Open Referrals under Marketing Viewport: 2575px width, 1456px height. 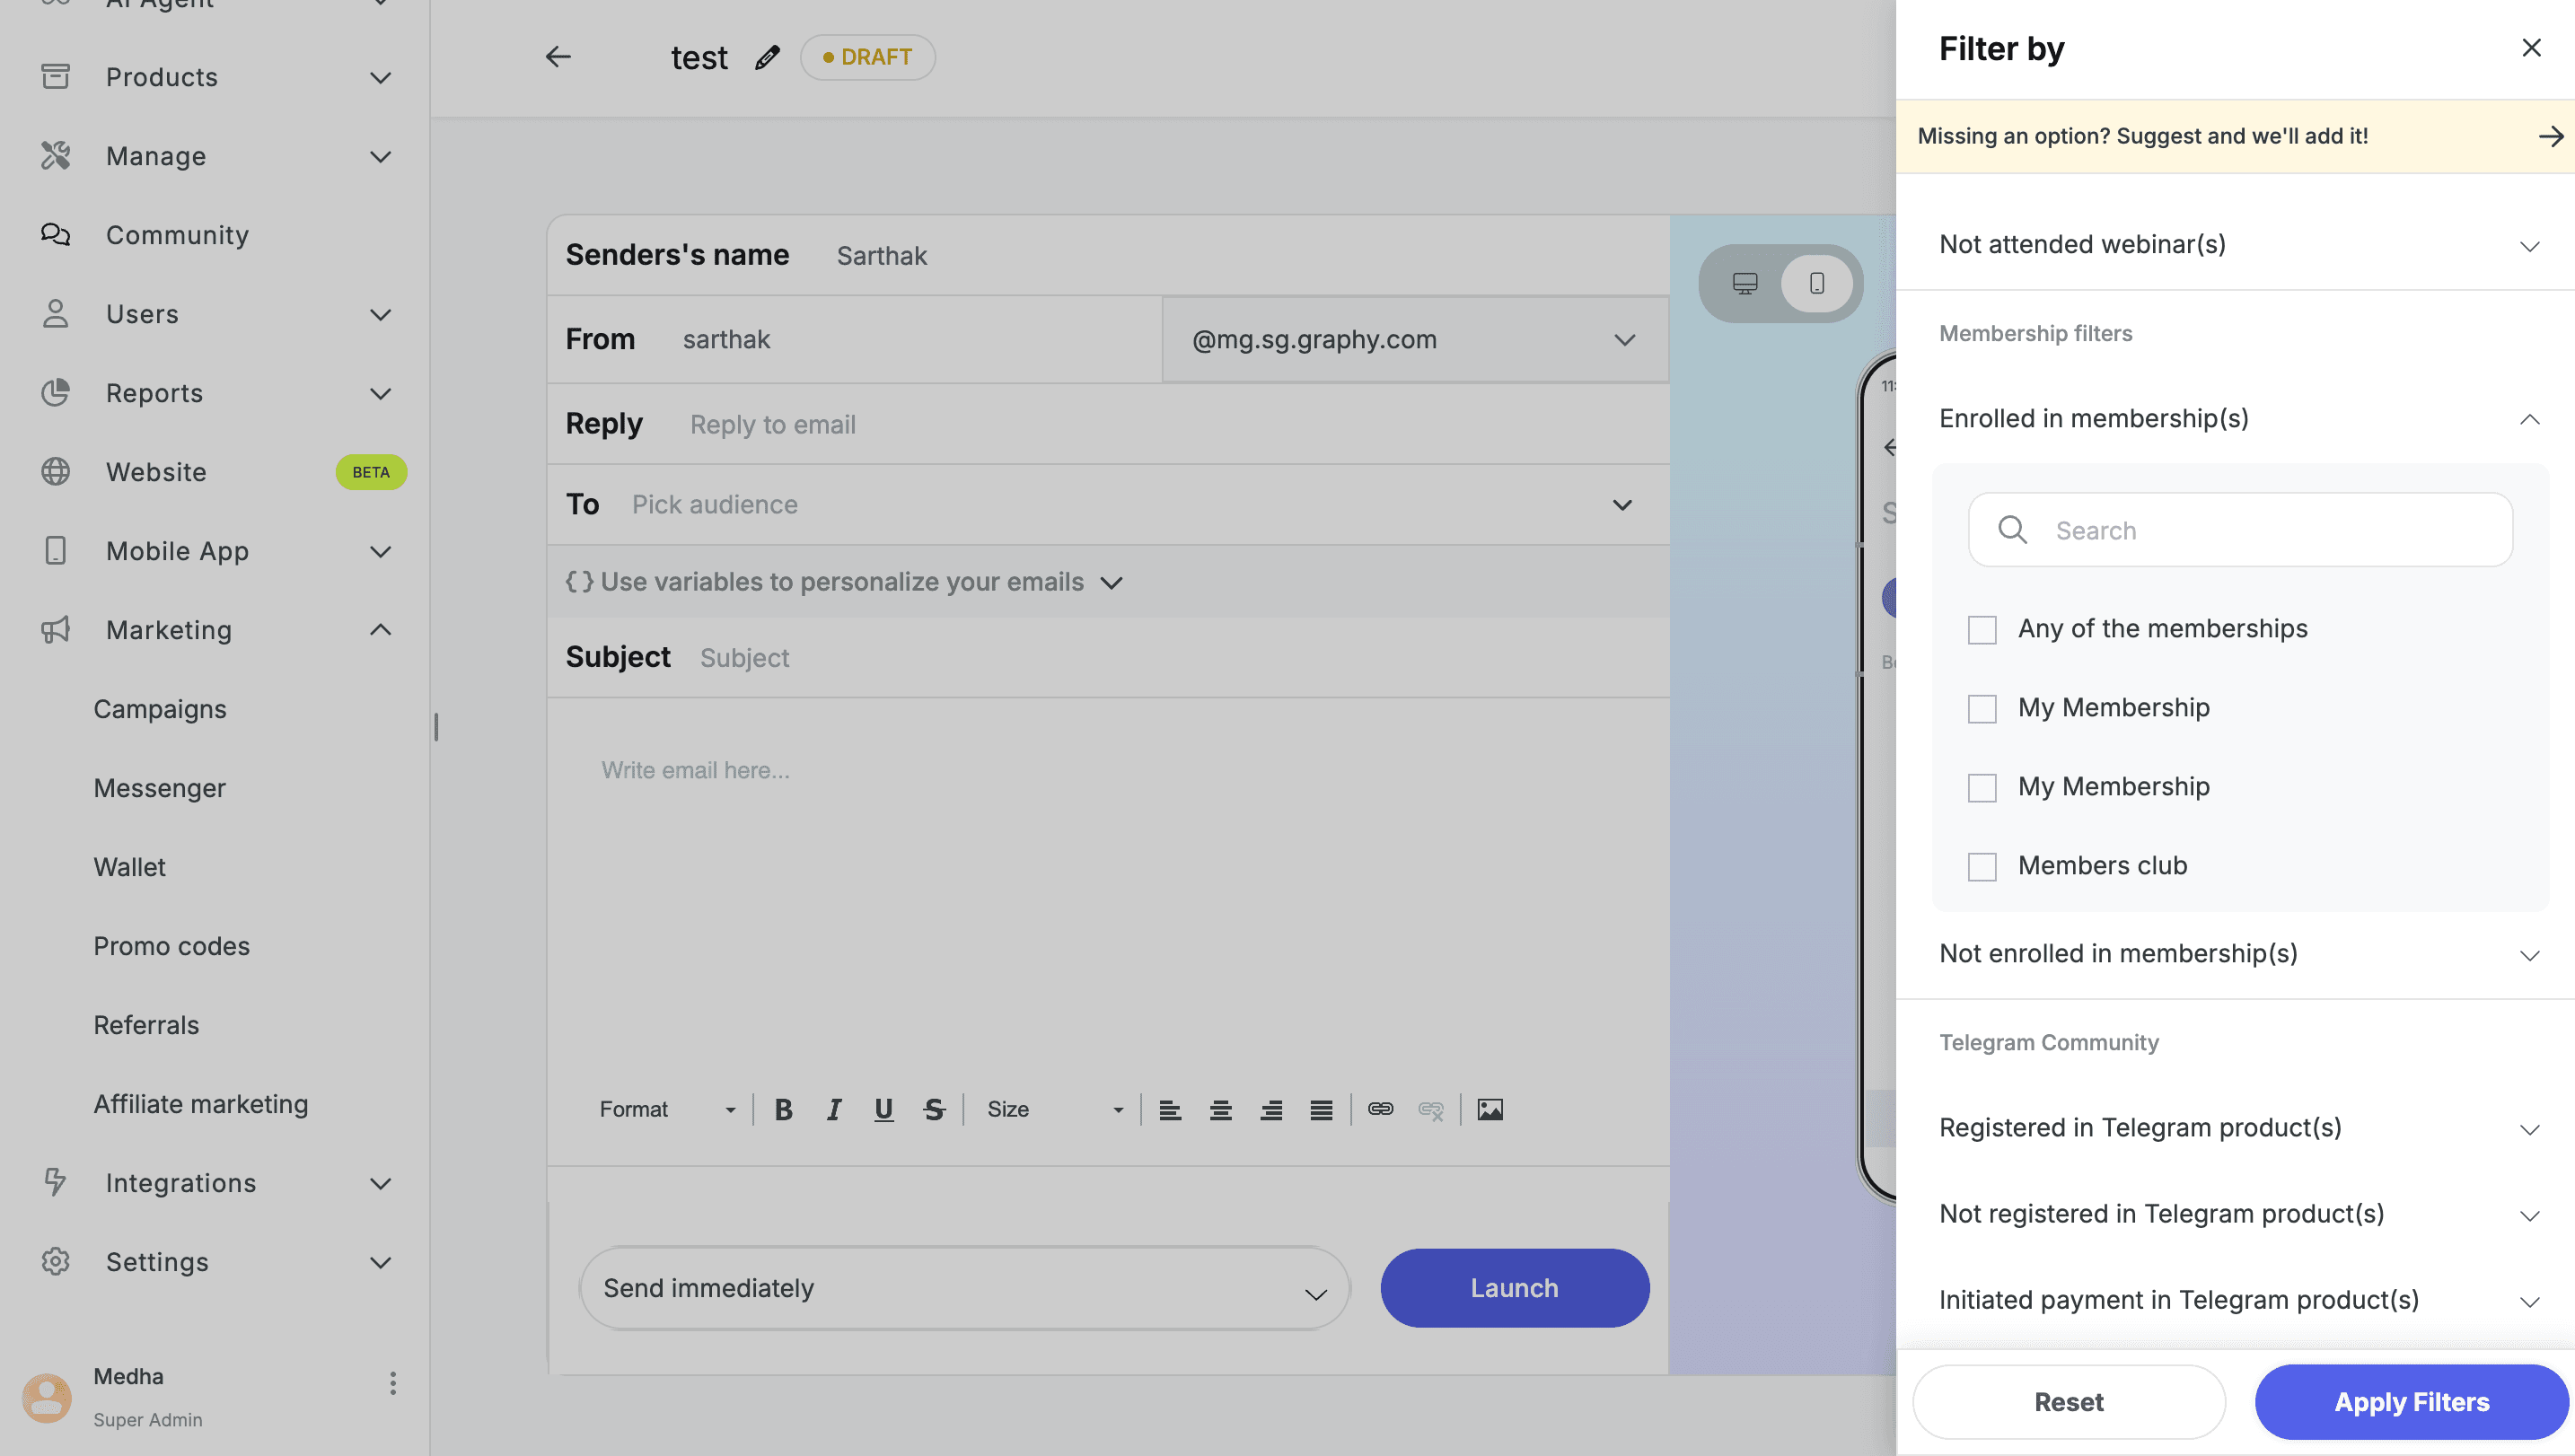pyautogui.click(x=146, y=1025)
